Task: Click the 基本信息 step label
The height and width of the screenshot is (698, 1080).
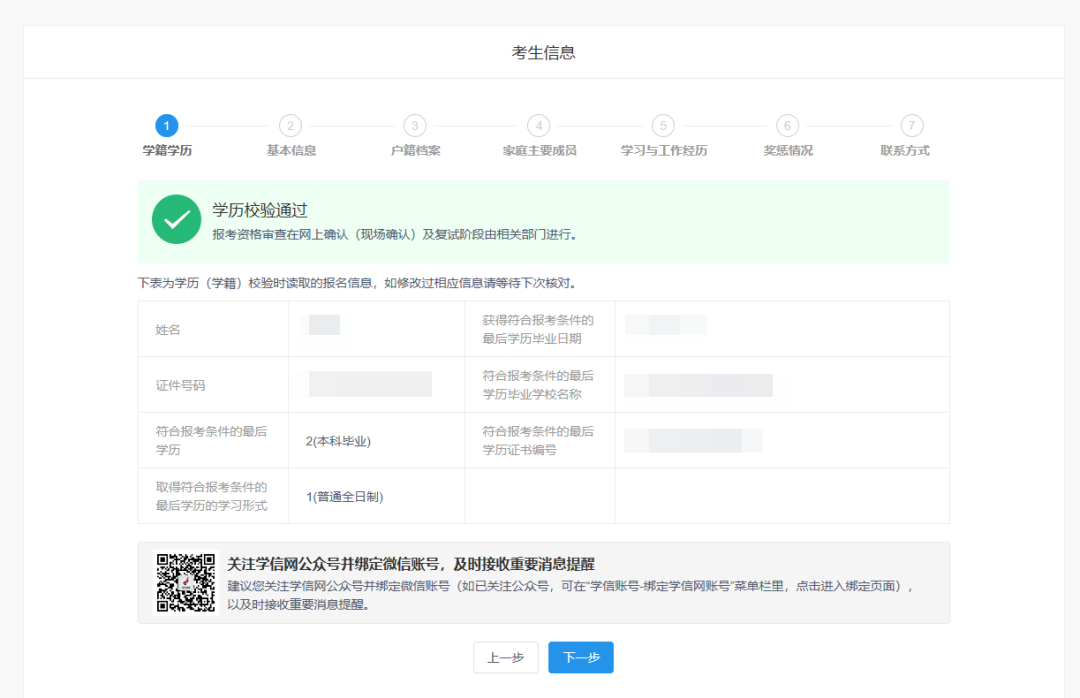Action: 291,150
